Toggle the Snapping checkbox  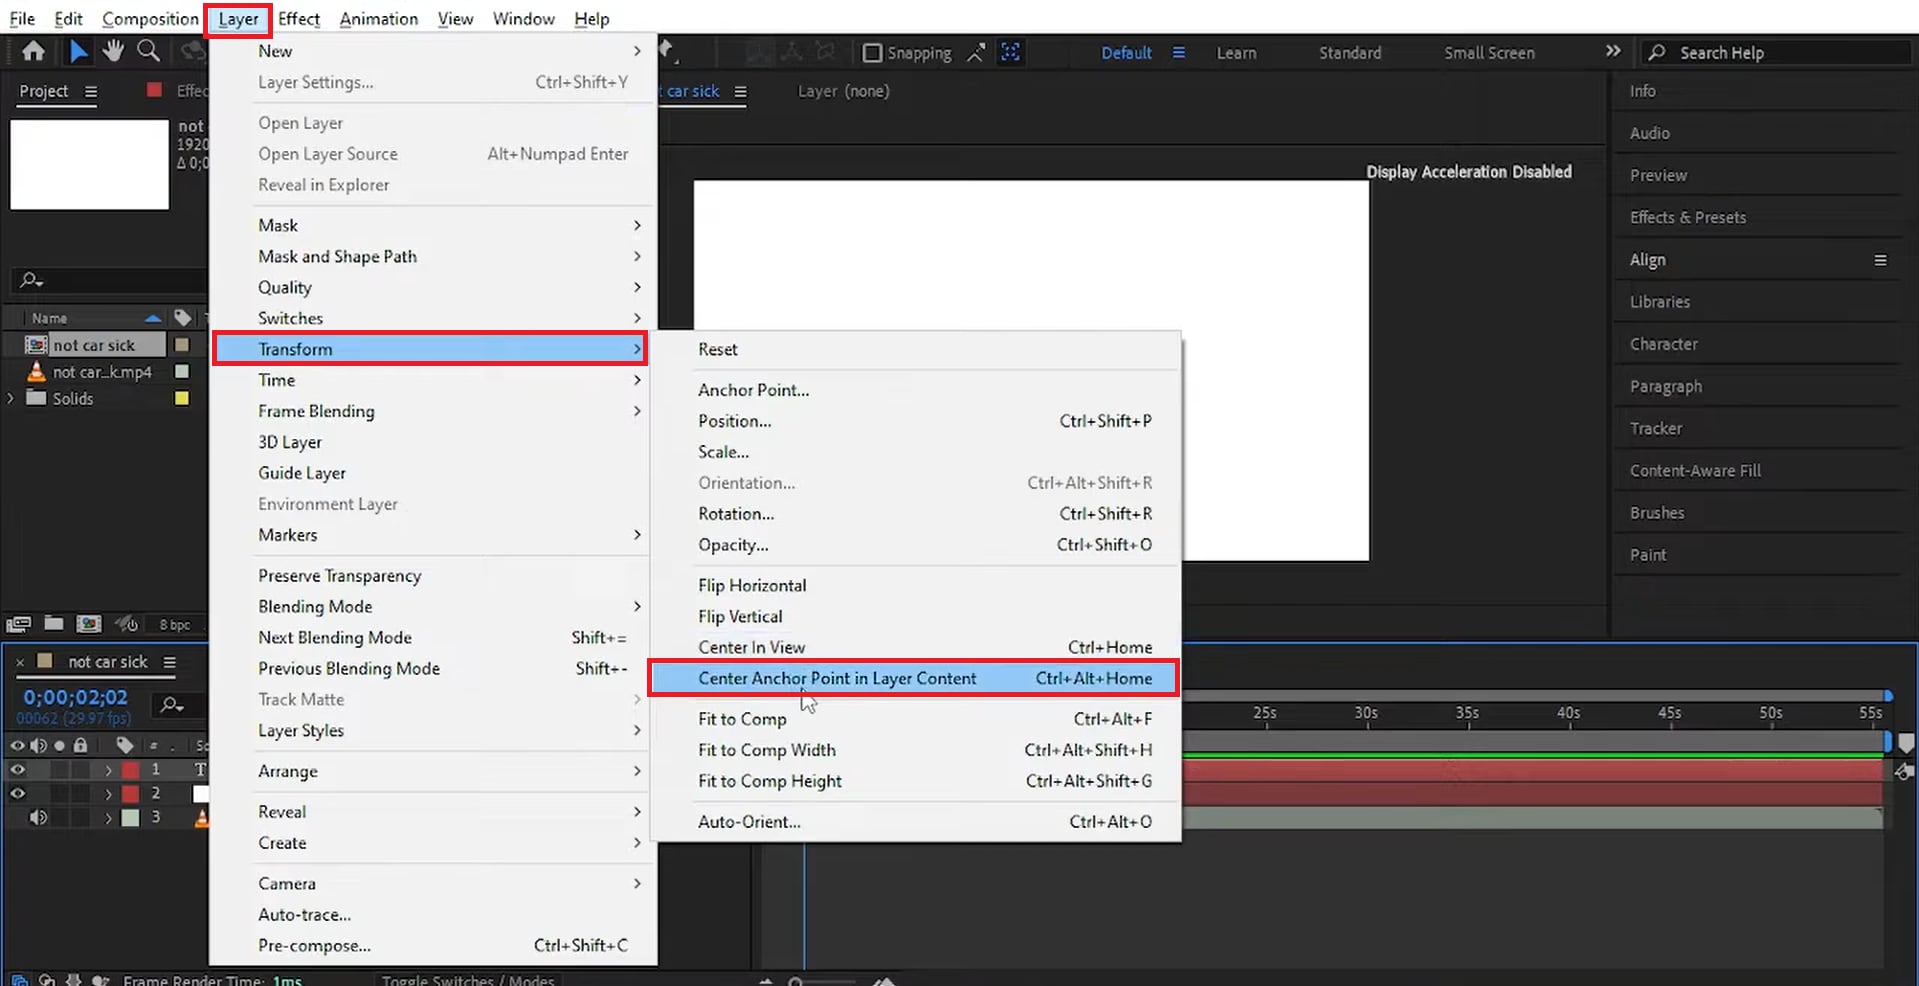tap(873, 52)
